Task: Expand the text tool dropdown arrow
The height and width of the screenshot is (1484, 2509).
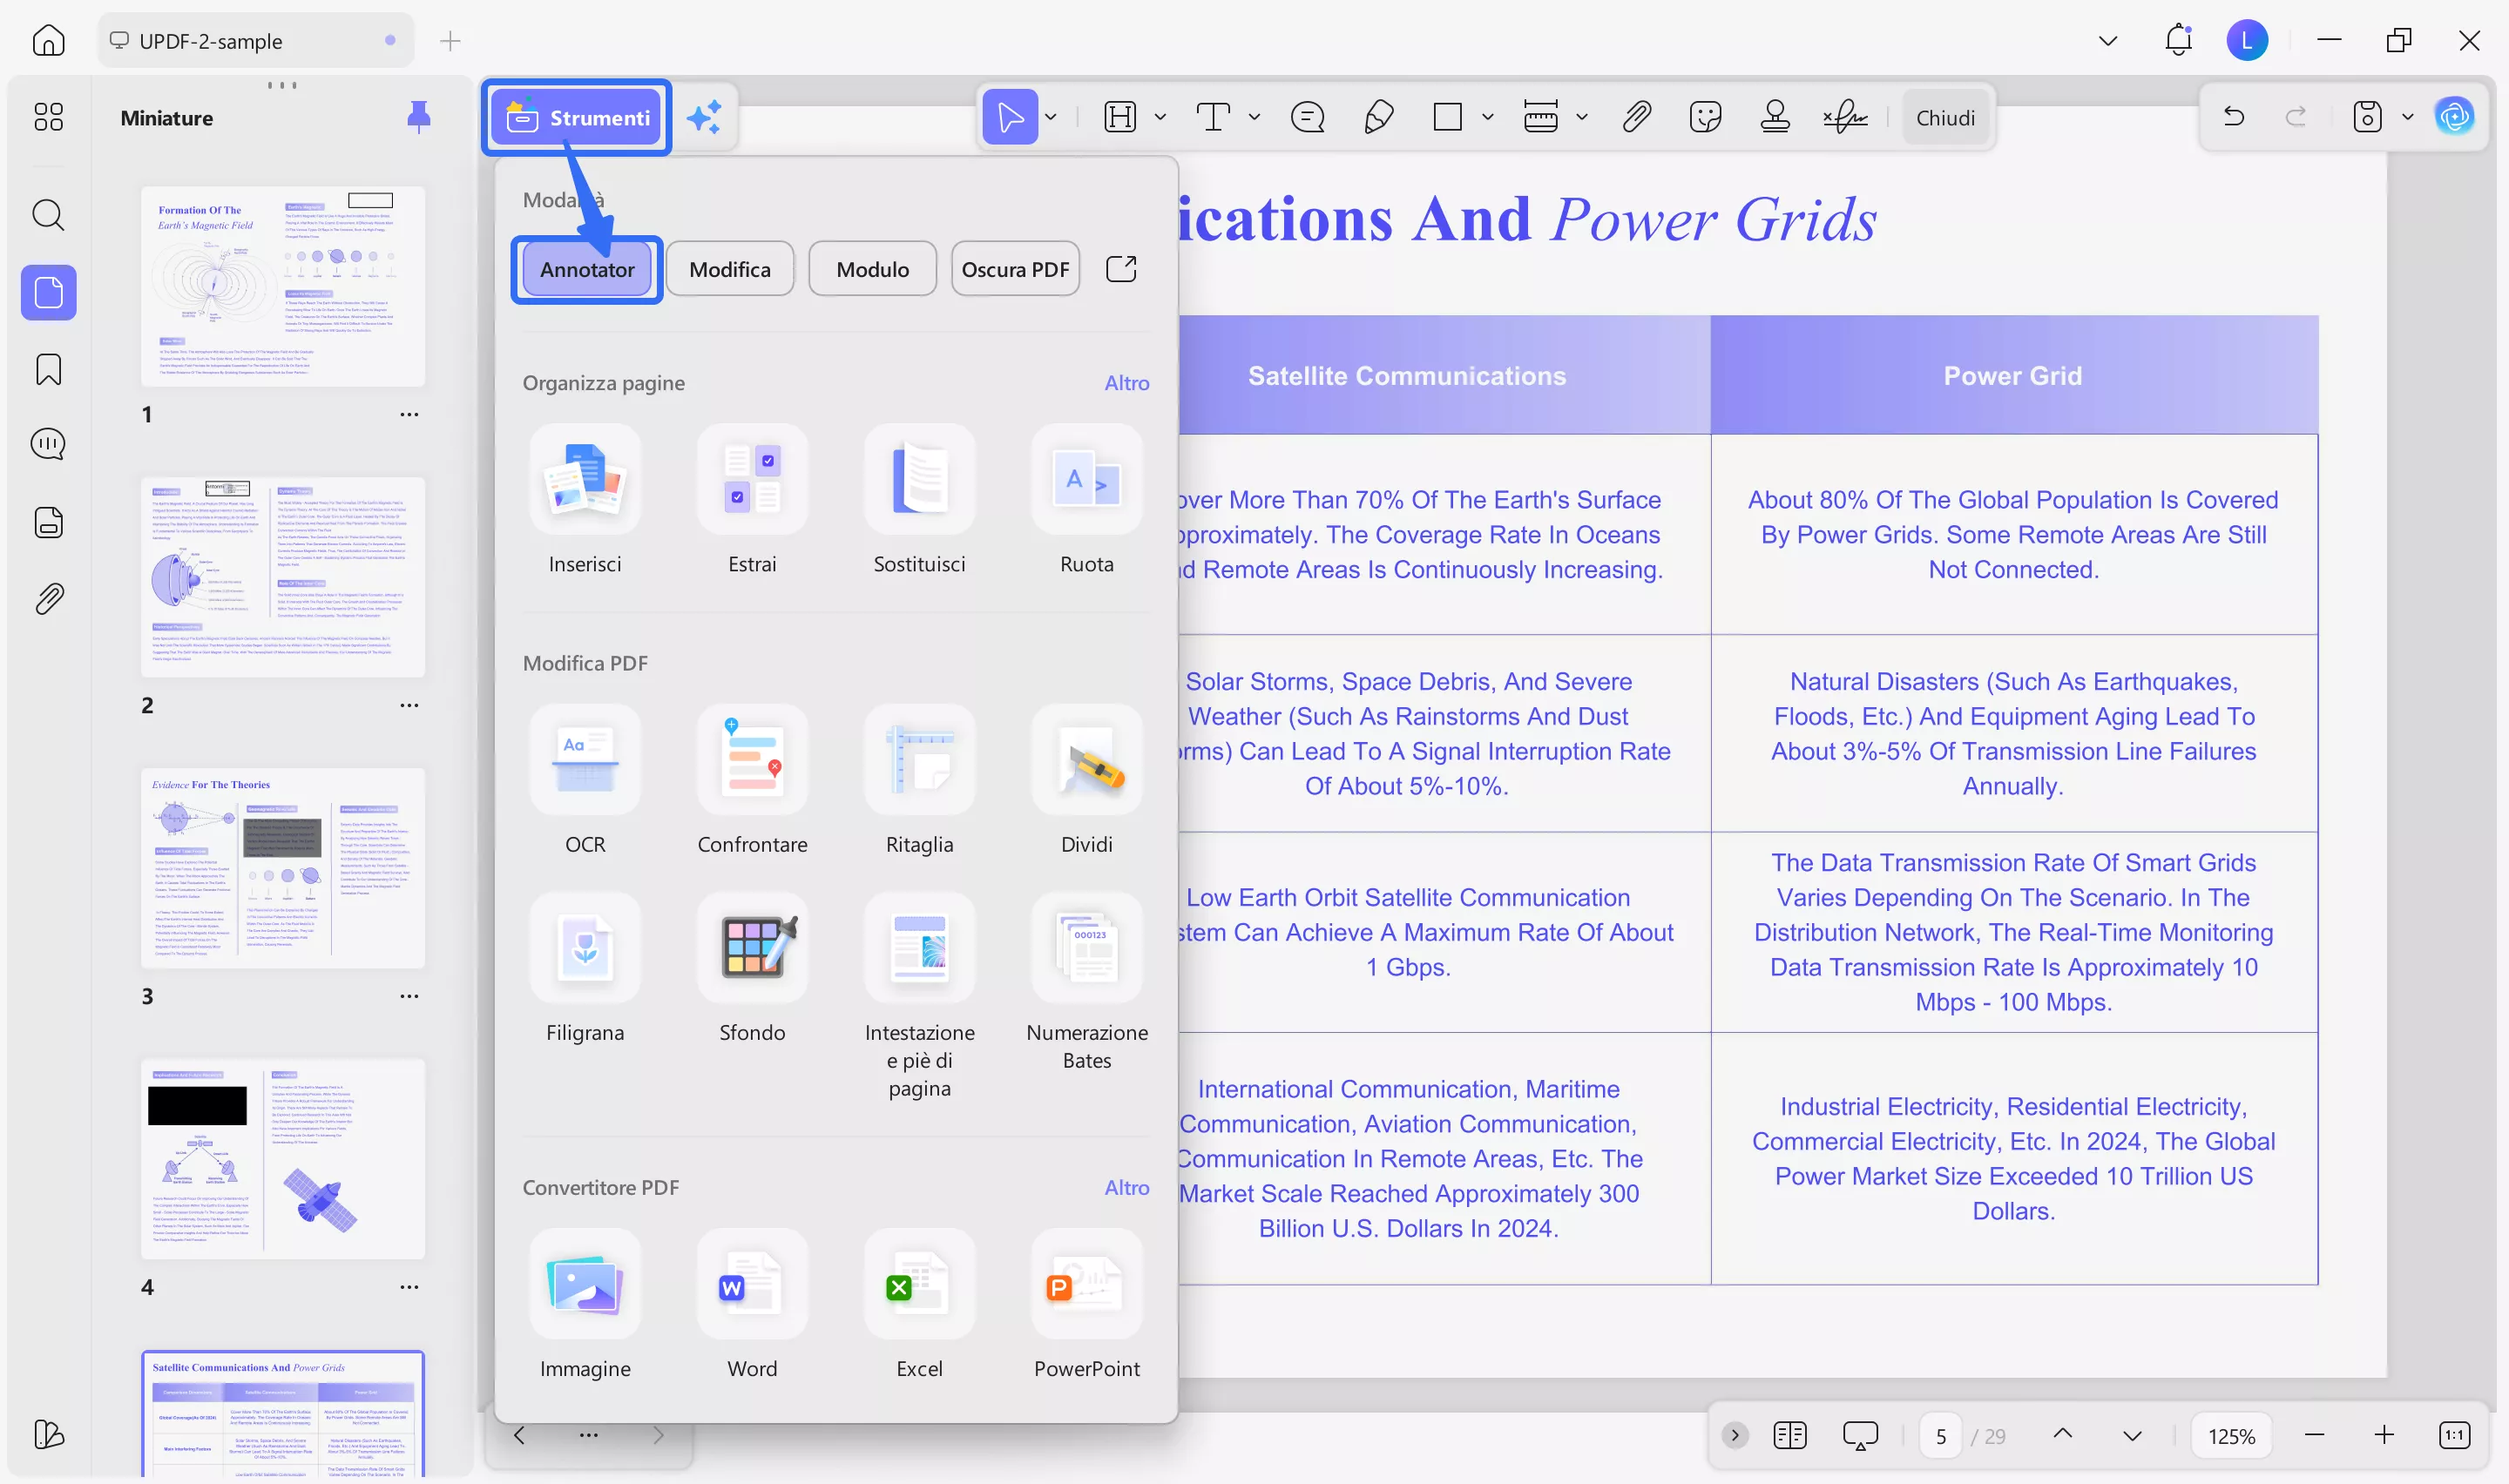Action: click(1254, 117)
